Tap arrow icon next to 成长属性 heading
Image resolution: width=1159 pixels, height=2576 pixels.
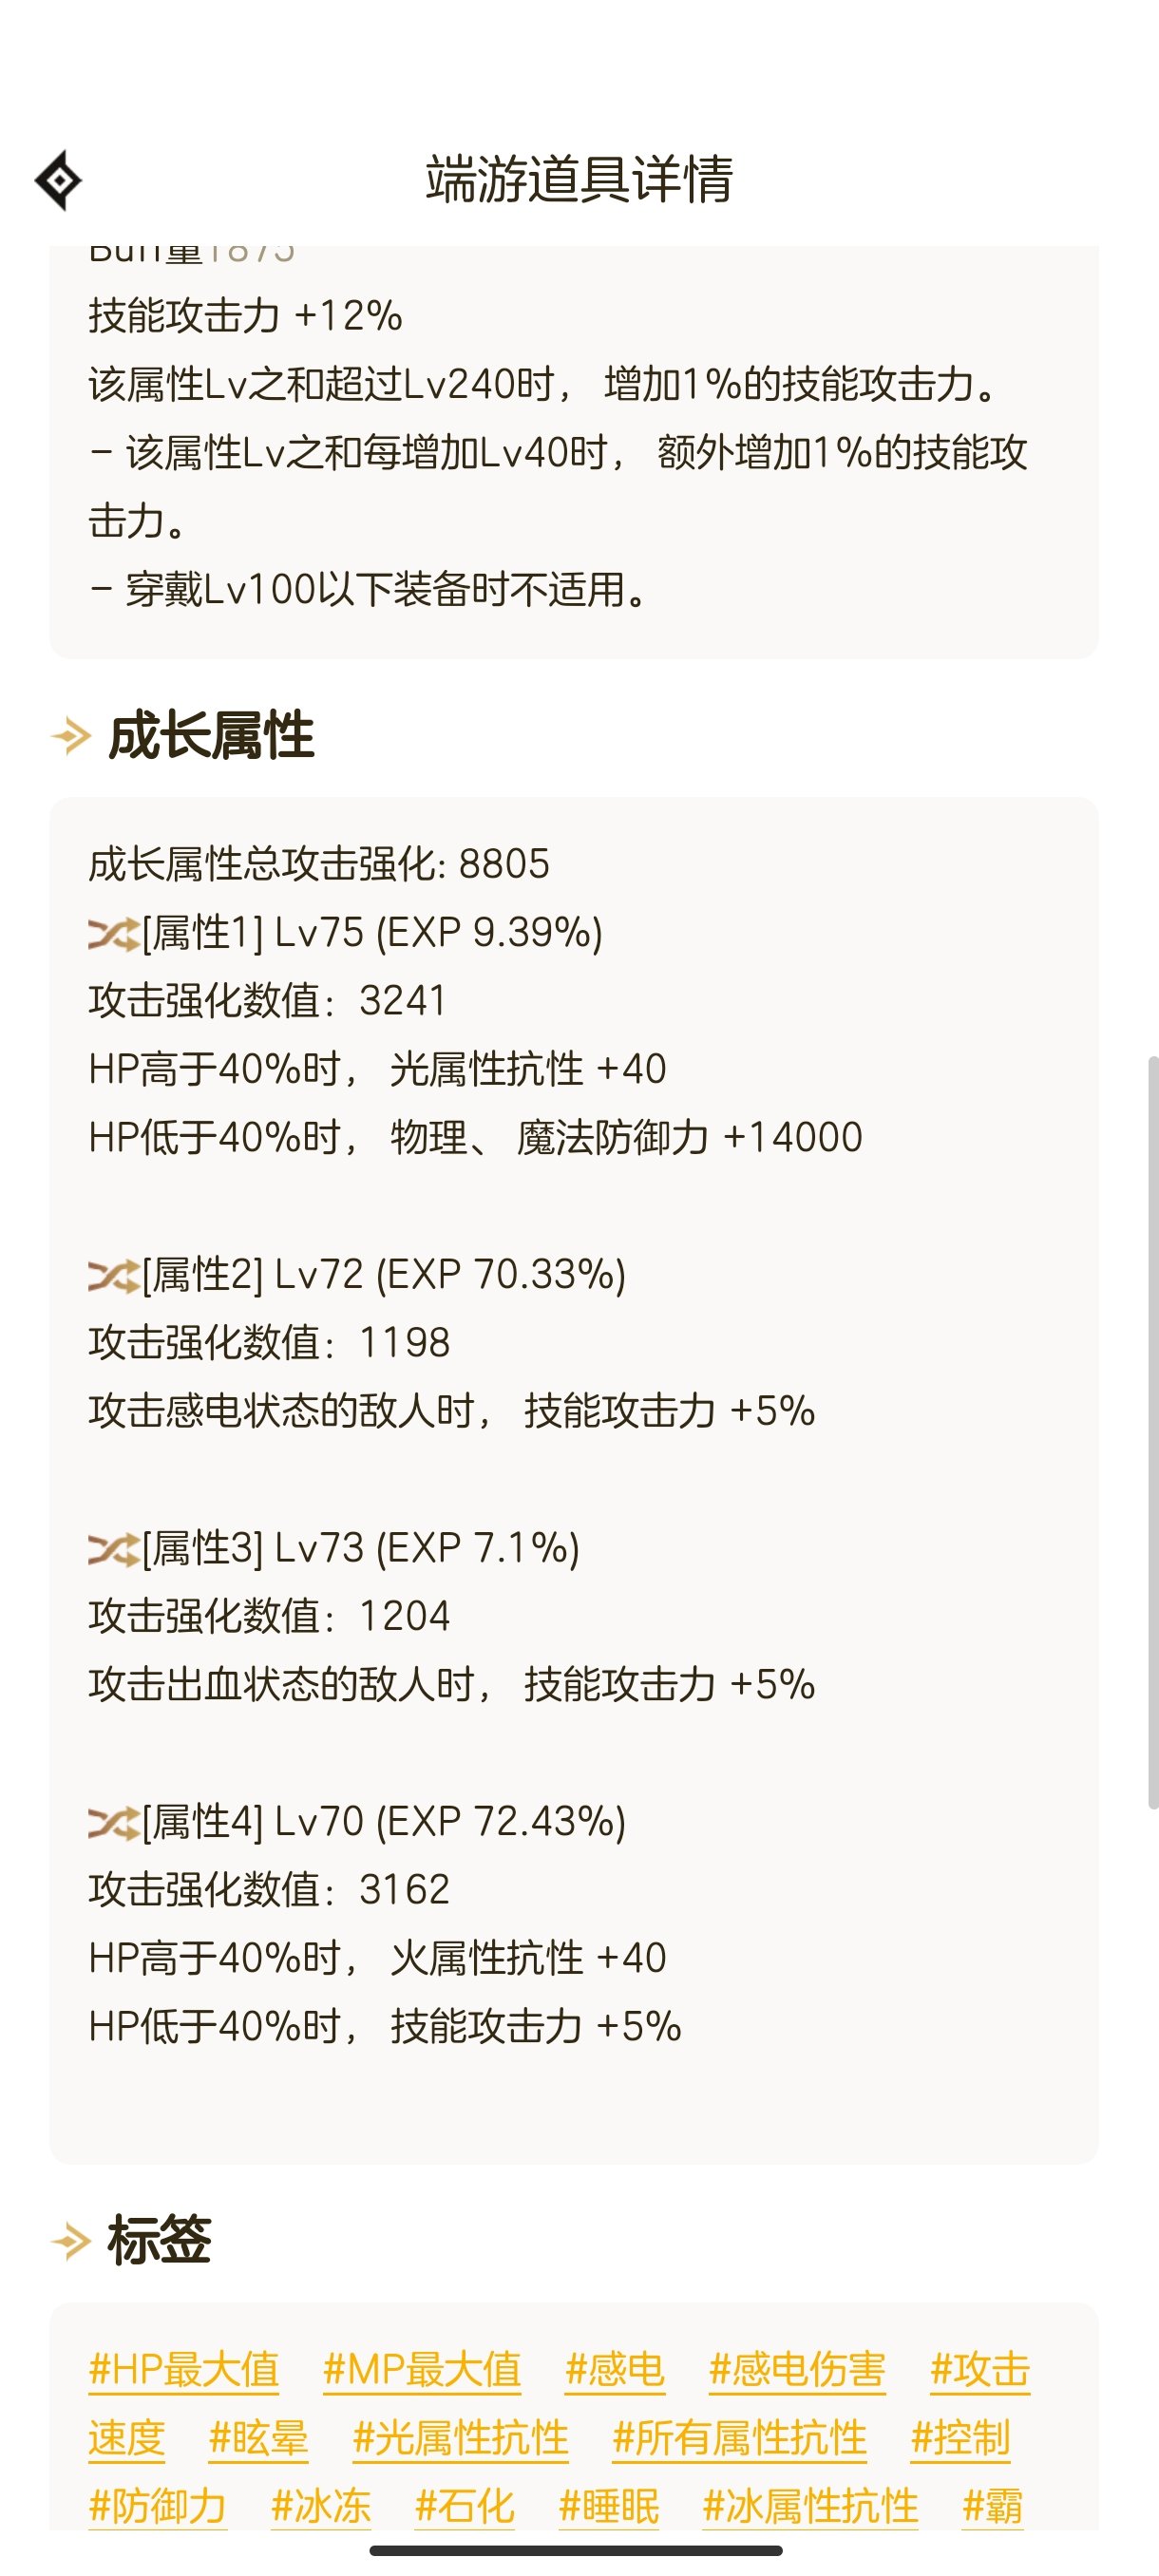[x=71, y=736]
